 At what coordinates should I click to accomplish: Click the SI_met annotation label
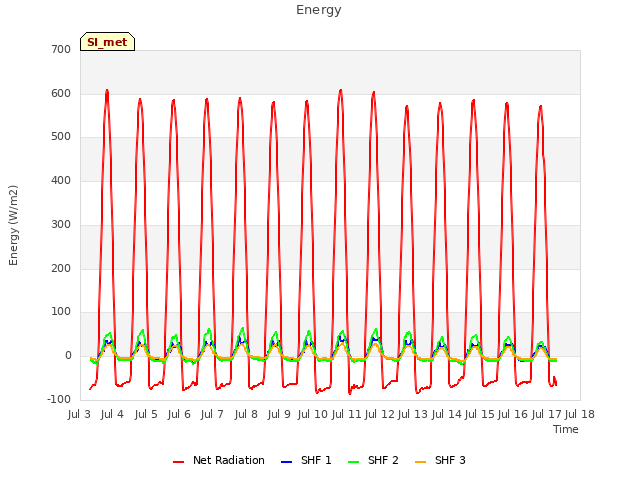tap(107, 42)
